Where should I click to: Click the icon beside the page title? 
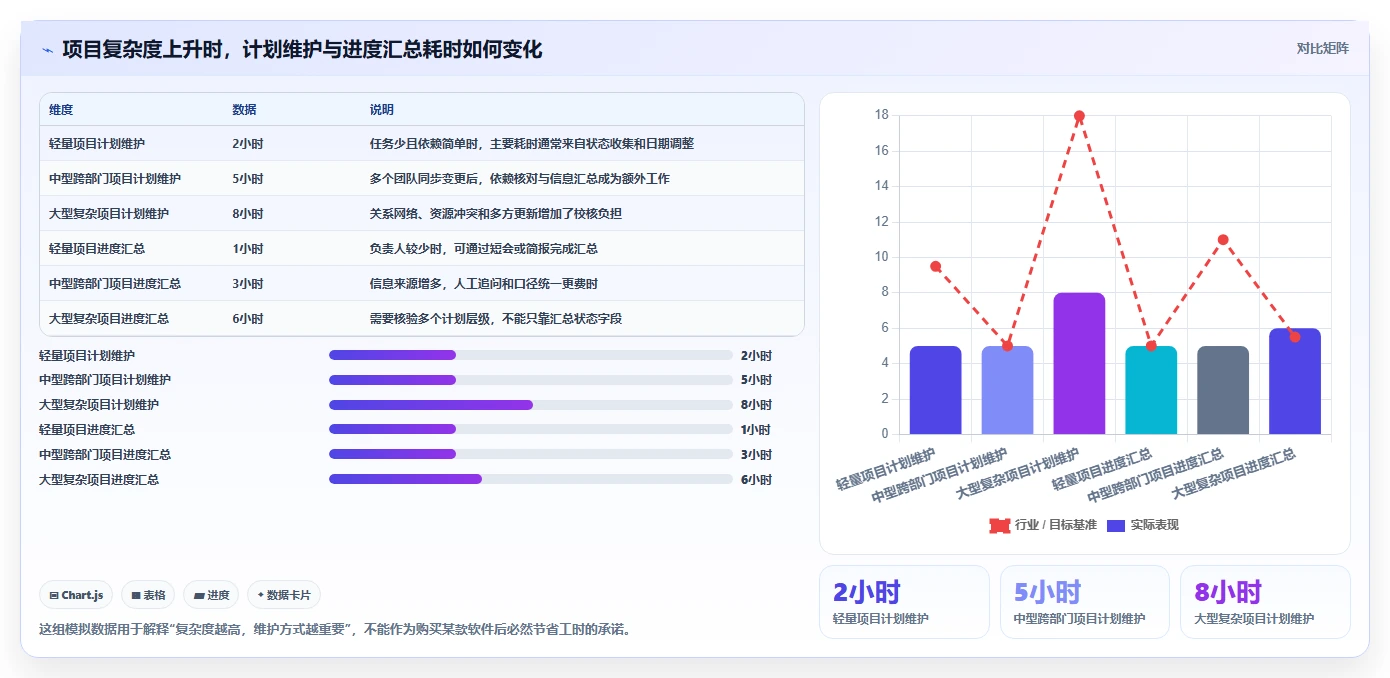[48, 49]
